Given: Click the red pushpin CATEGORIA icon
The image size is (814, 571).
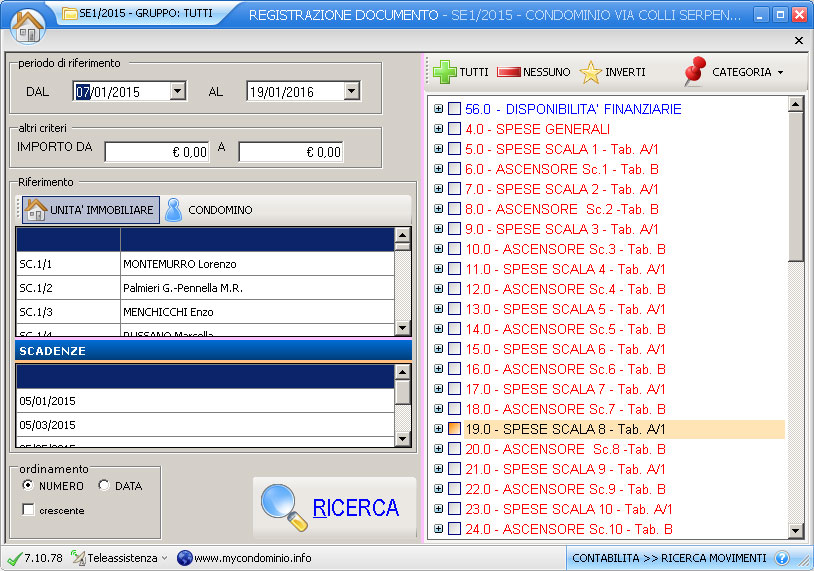Looking at the screenshot, I should point(693,72).
